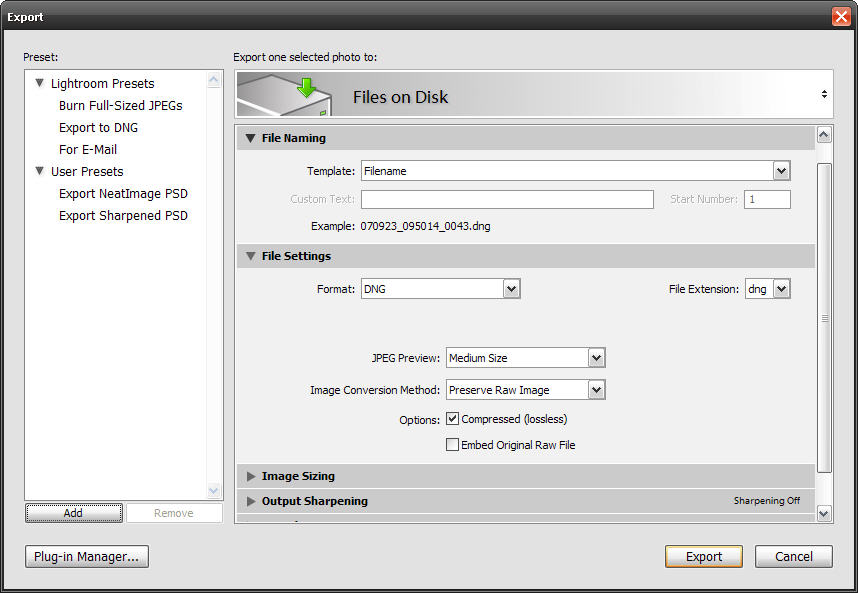
Task: Click the example filename 070923_095014_0043.dng
Action: [425, 226]
